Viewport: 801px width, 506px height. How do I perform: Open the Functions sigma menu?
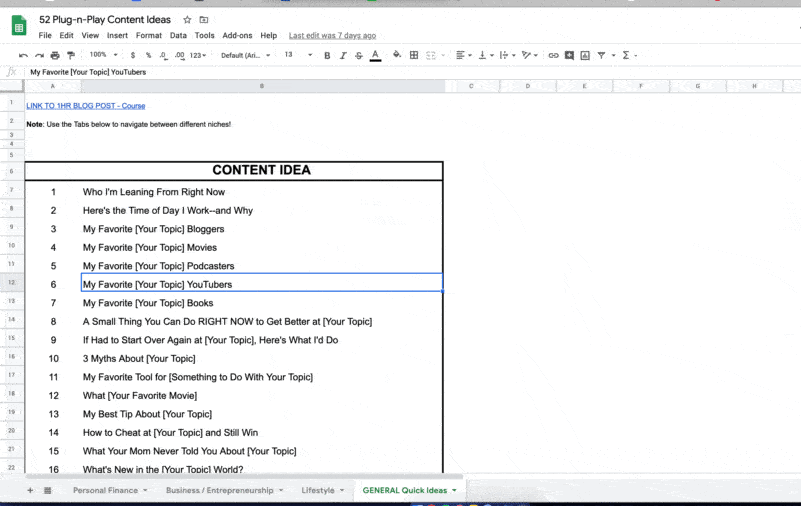(x=626, y=55)
